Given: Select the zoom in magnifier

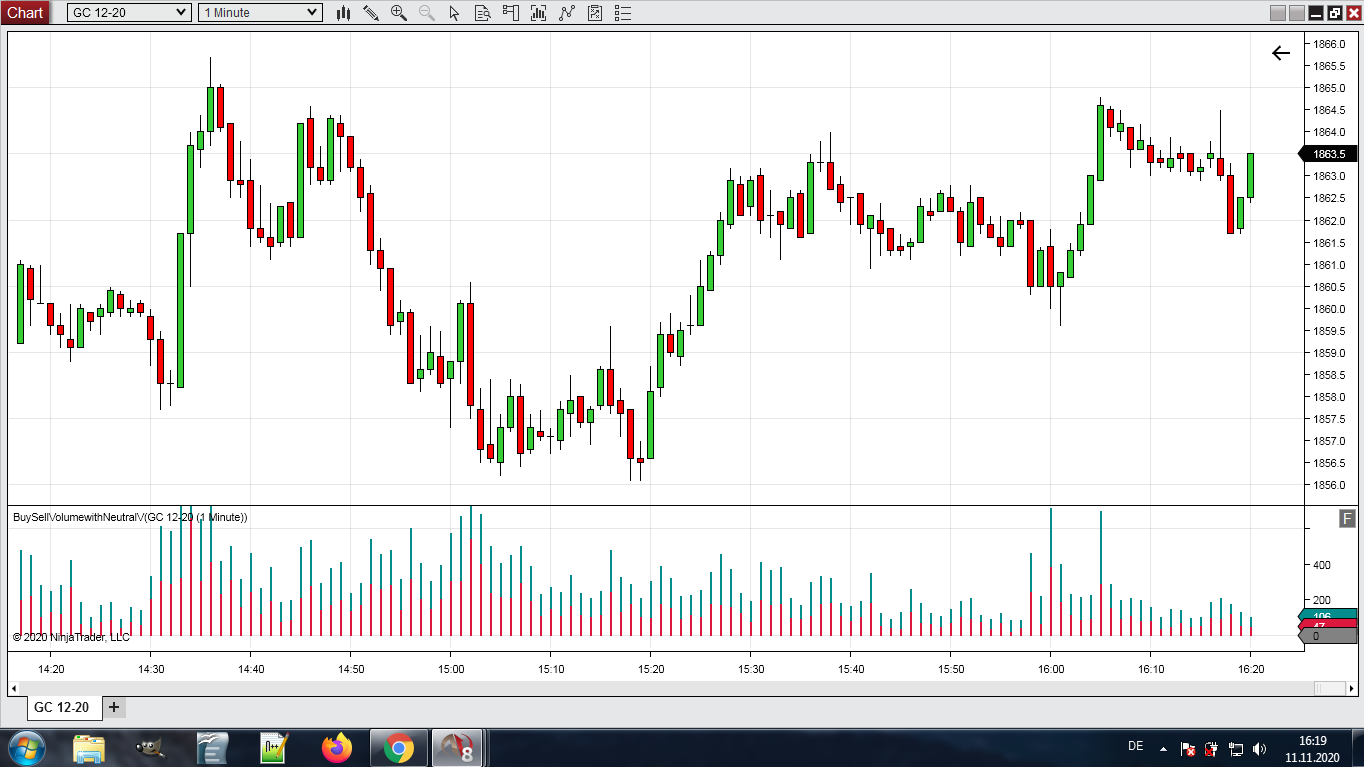Looking at the screenshot, I should click(399, 13).
